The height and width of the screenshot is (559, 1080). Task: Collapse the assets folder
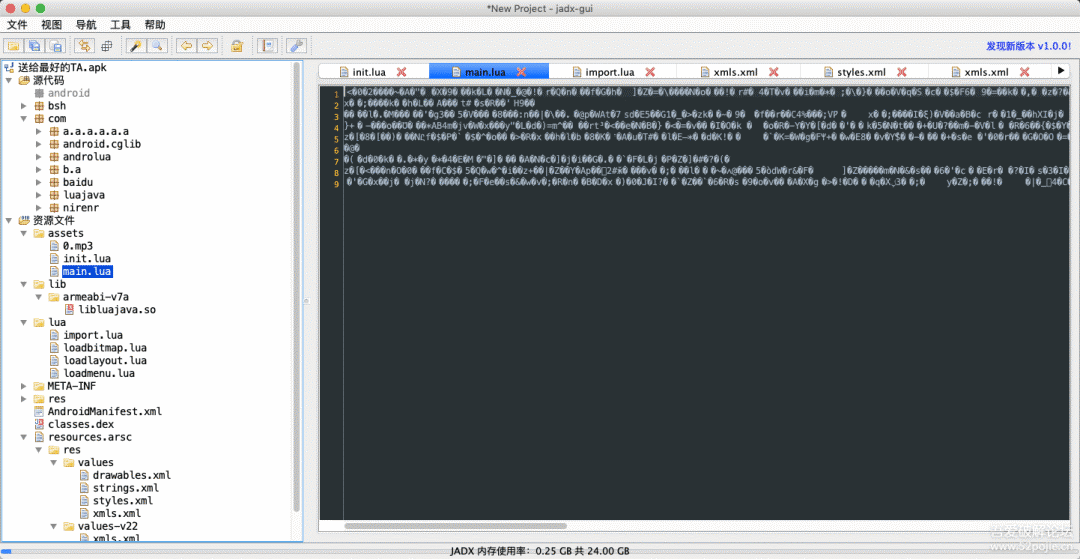[x=23, y=233]
